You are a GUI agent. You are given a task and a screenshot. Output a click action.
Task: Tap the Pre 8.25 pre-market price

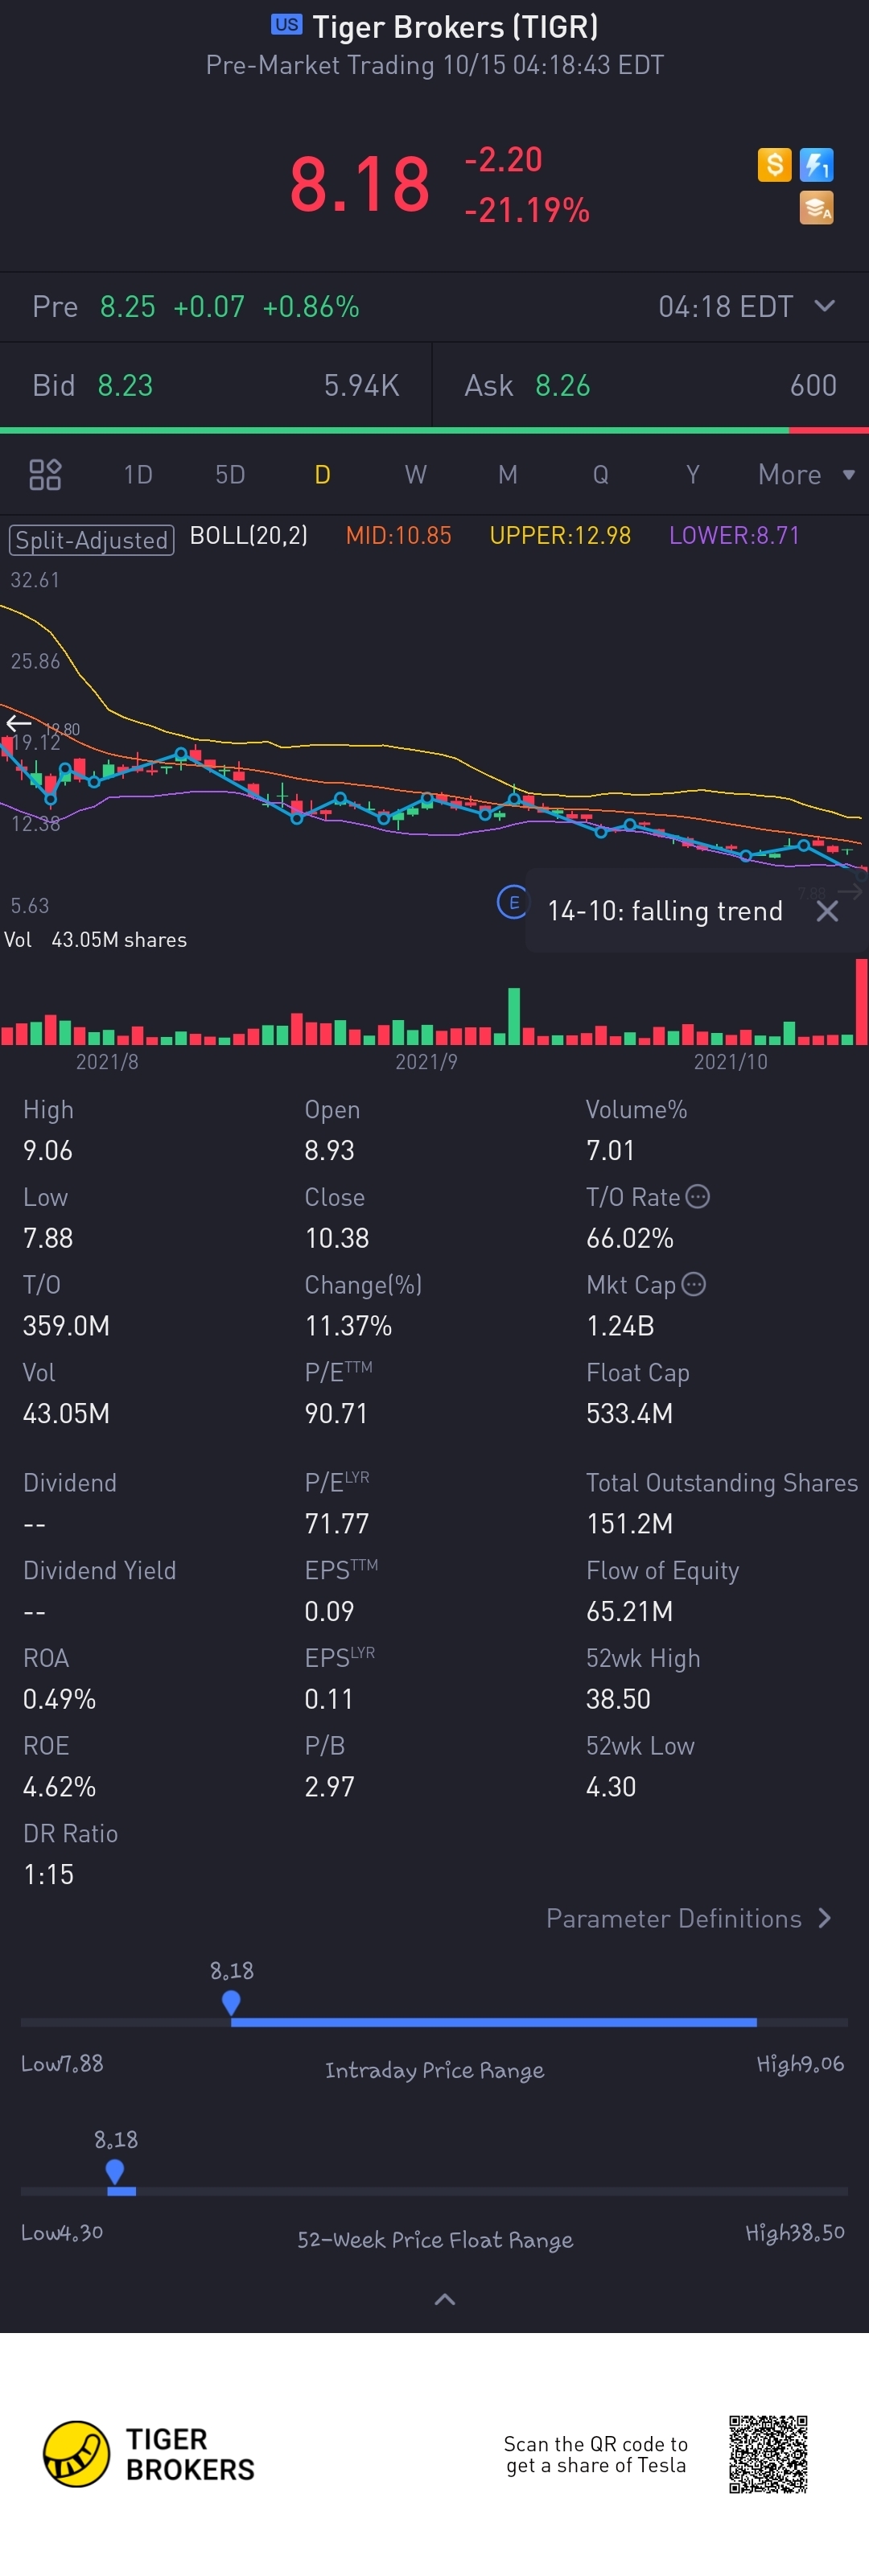[x=93, y=306]
